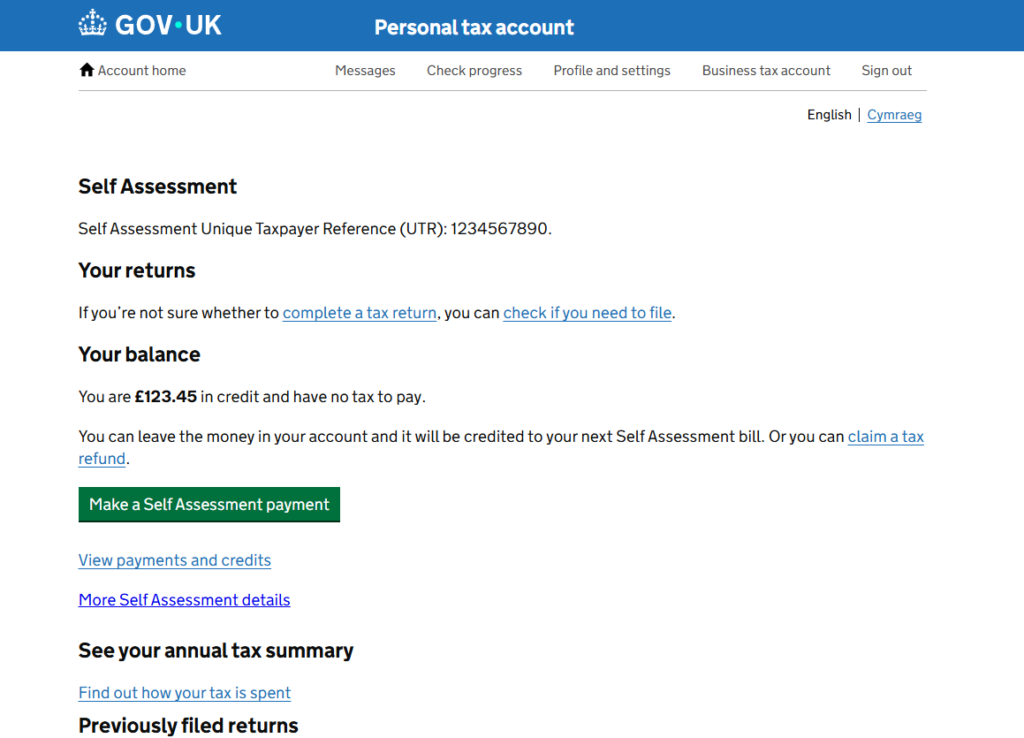The width and height of the screenshot is (1024, 738).
Task: Click the house icon beside Account home
Action: tap(86, 70)
